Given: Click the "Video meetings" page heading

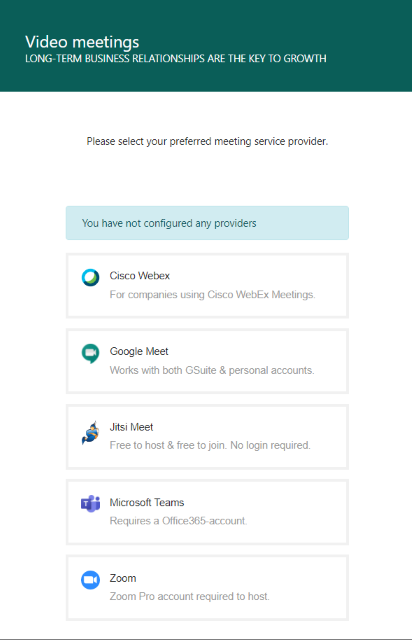Looking at the screenshot, I should click(82, 42).
